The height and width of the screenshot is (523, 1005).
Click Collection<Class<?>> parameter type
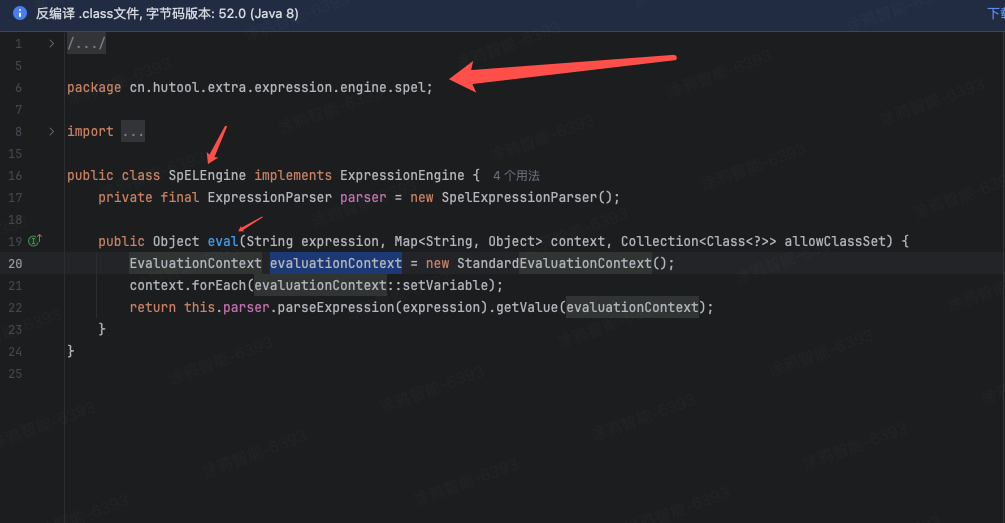pyautogui.click(x=698, y=242)
